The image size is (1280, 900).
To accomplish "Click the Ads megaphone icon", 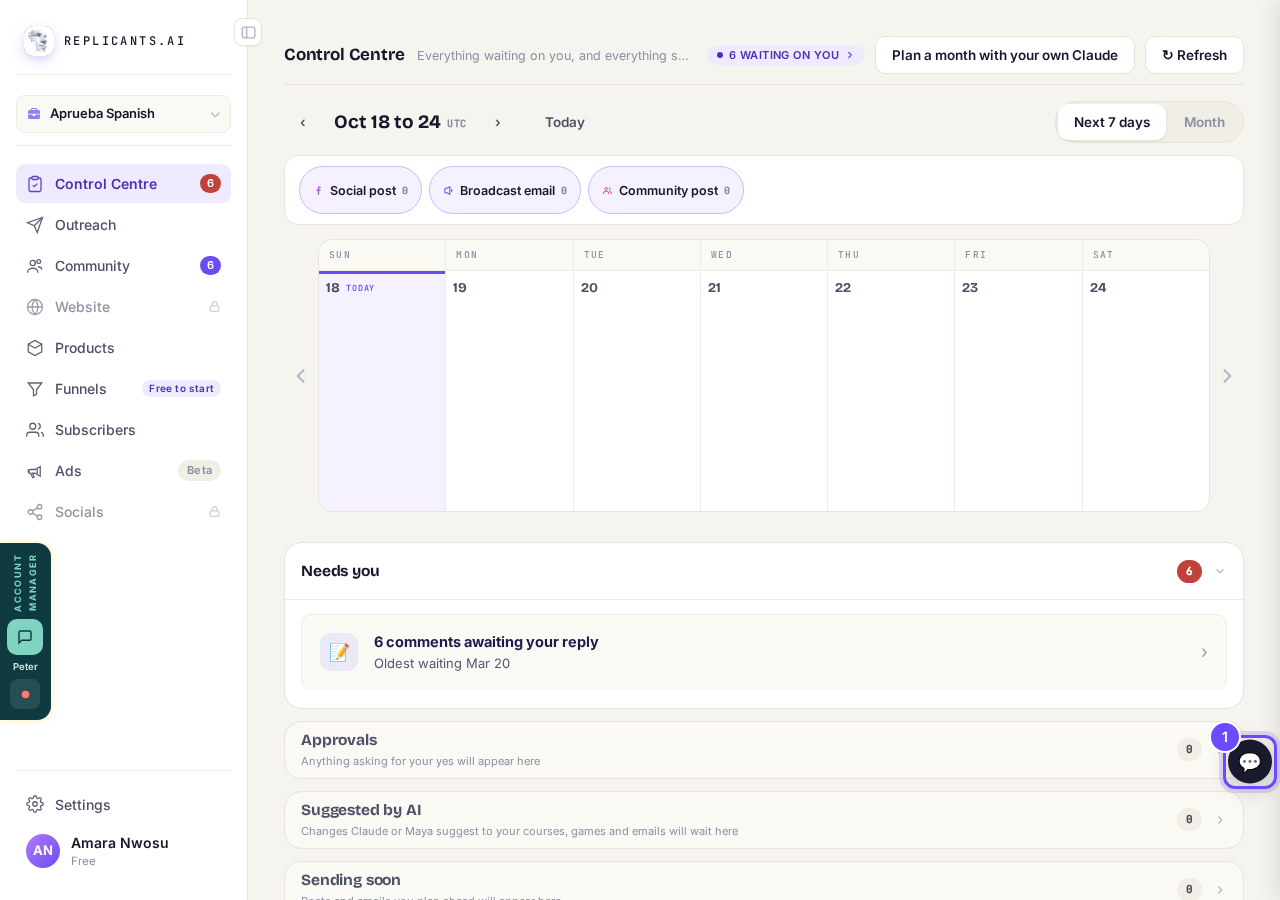I will tap(35, 471).
